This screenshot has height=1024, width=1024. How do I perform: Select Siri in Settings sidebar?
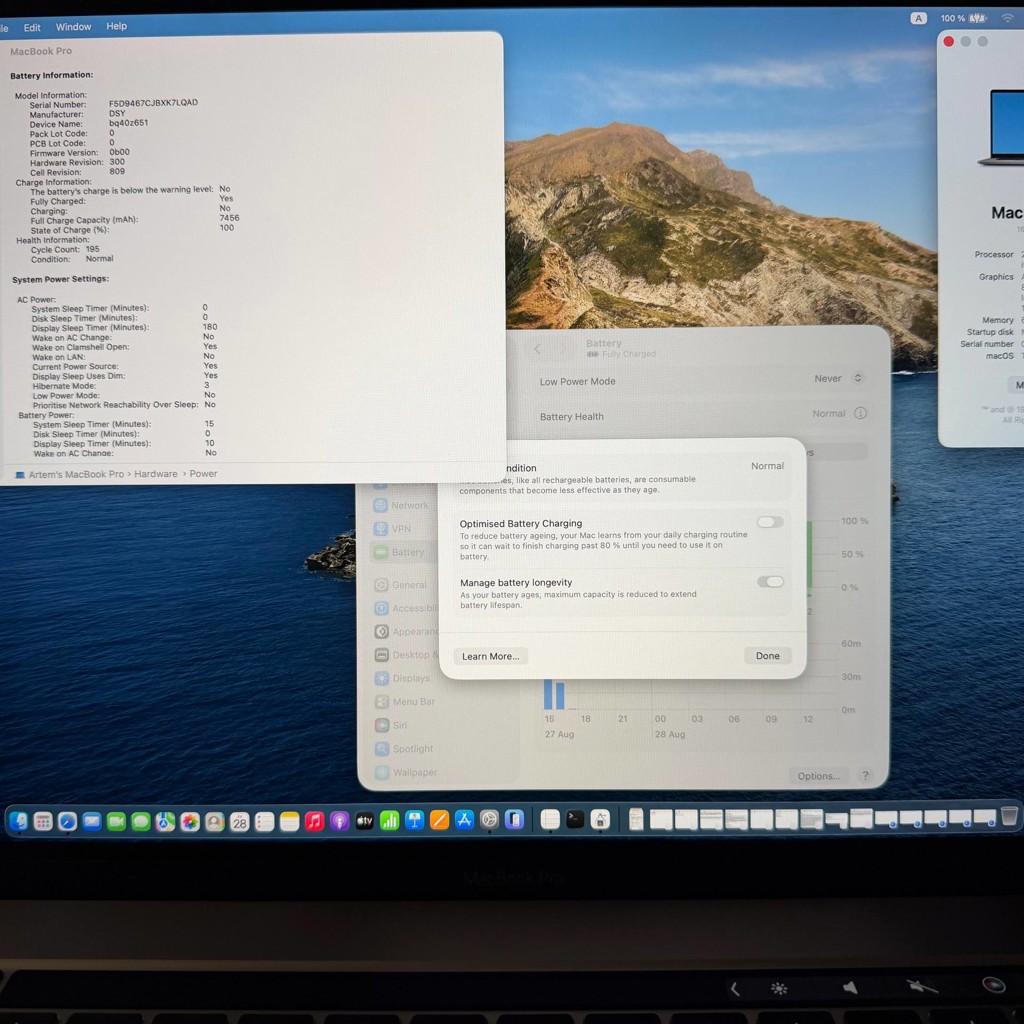pos(391,725)
